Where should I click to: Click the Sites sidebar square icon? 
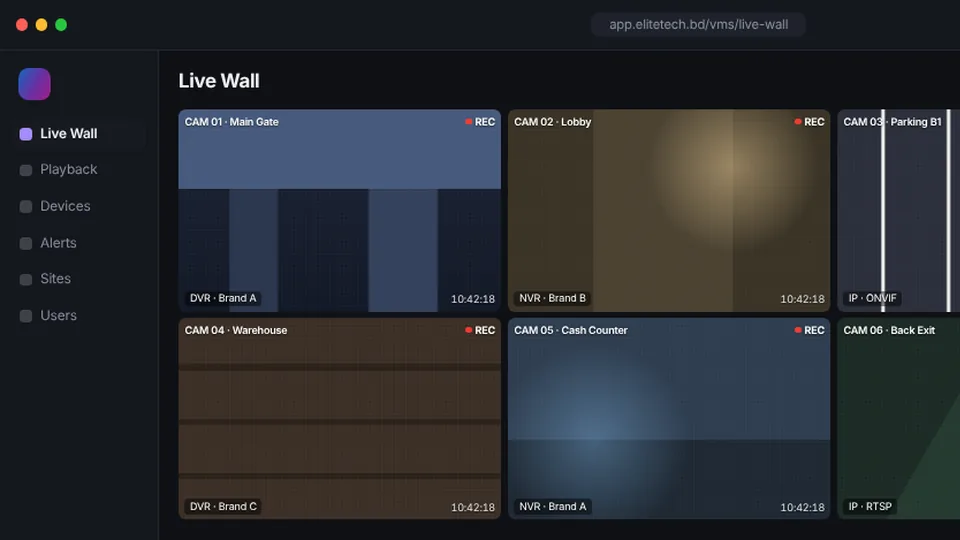[26, 280]
